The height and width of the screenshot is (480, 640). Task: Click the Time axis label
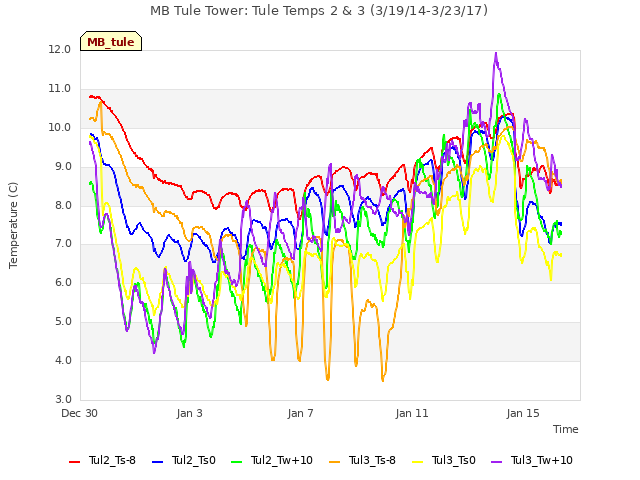(566, 429)
